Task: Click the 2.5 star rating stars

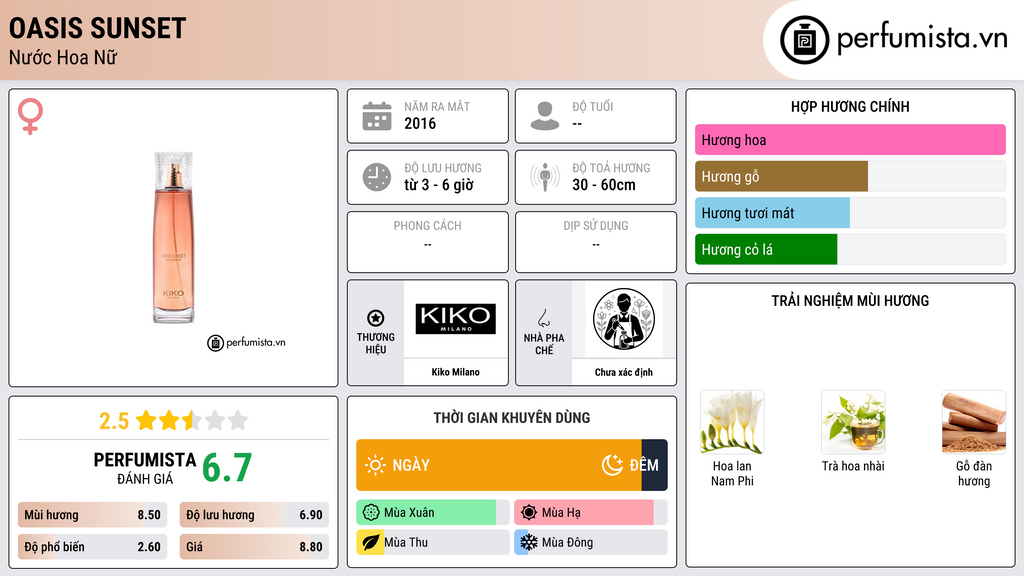Action: [192, 420]
